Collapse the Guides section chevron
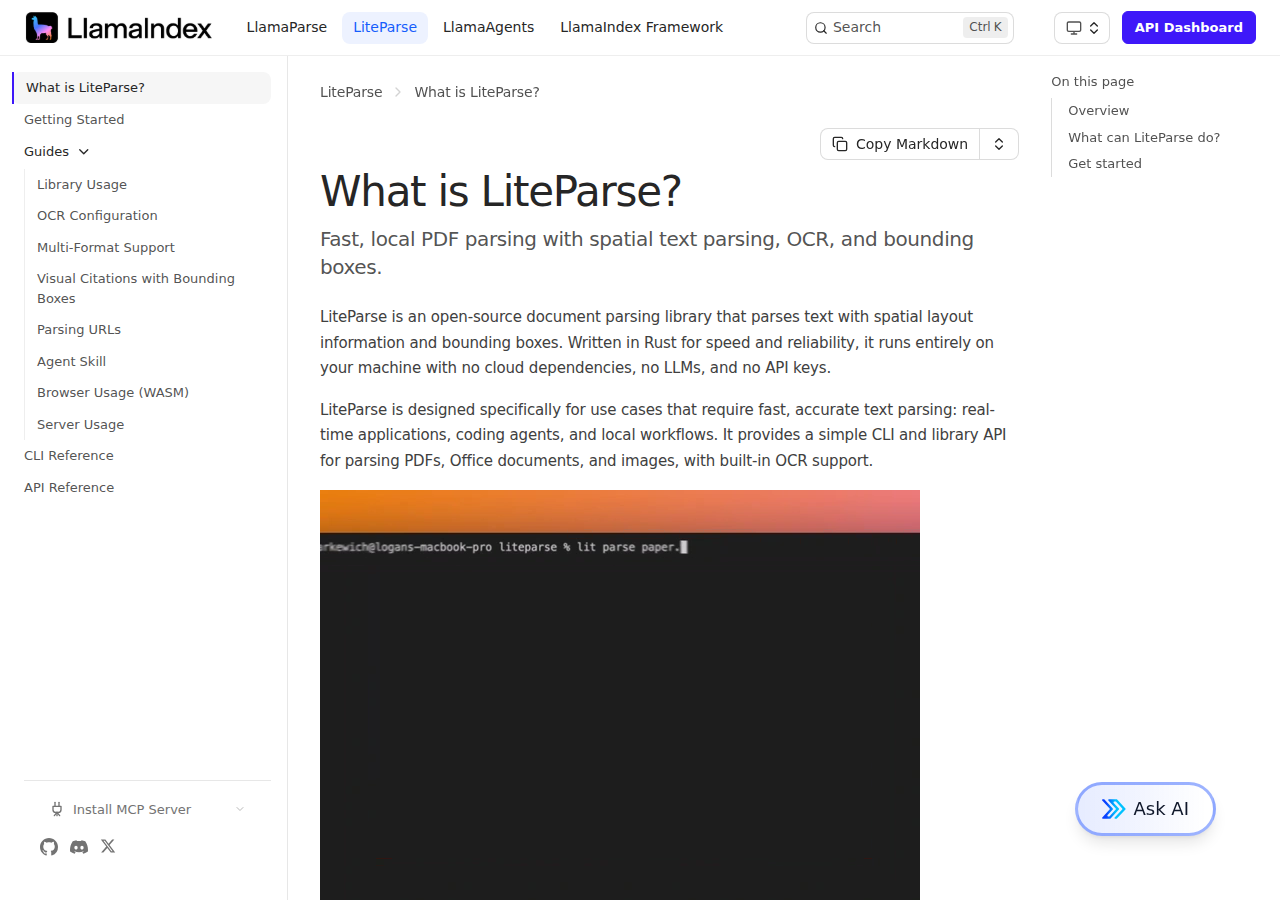 [84, 152]
